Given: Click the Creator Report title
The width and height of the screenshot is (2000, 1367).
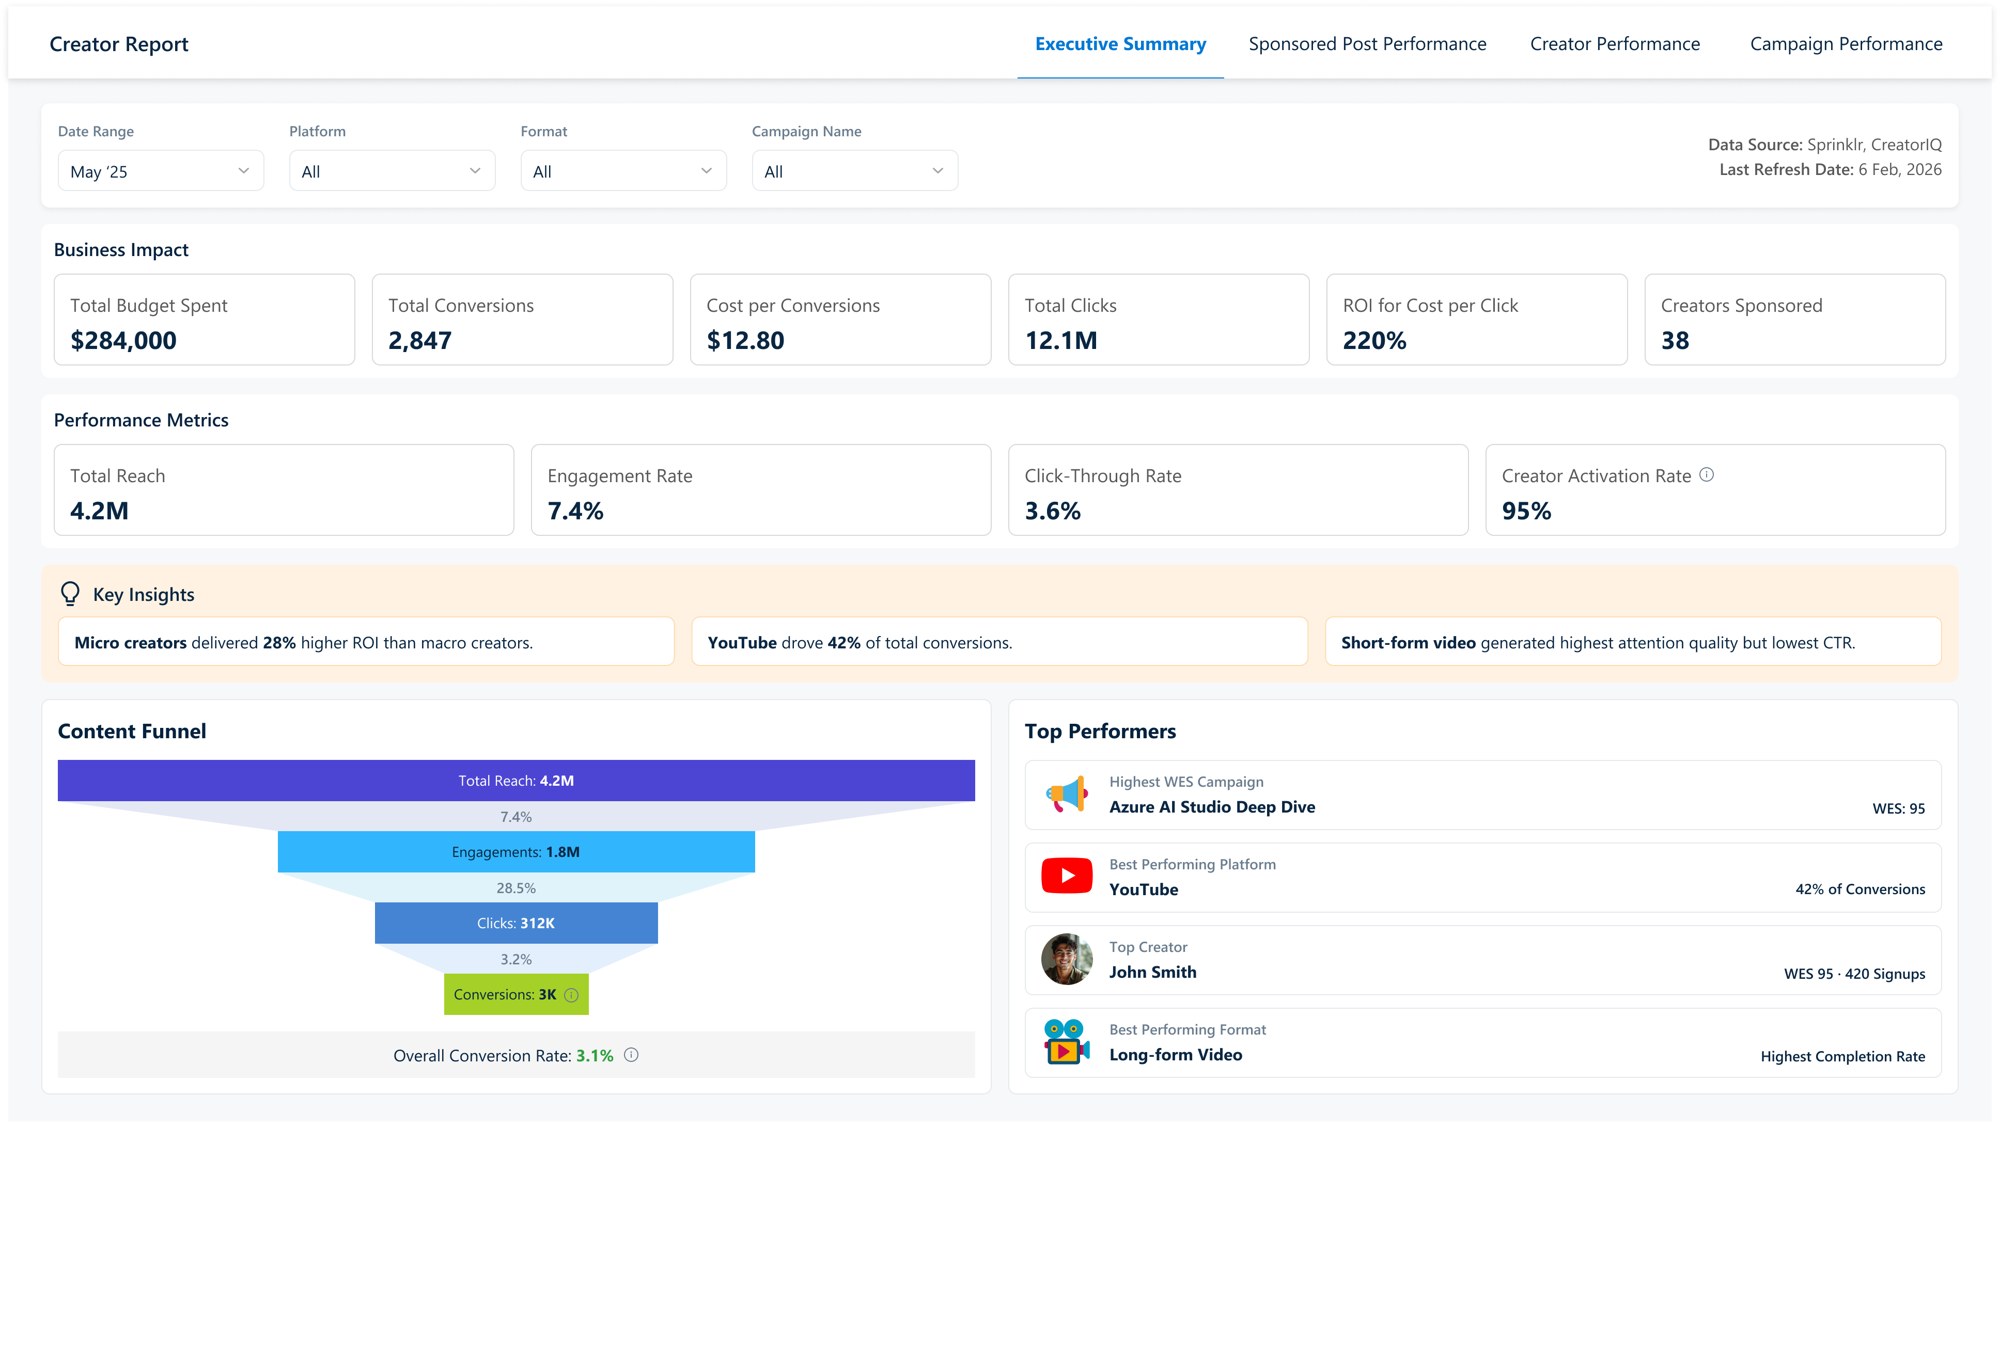Looking at the screenshot, I should [119, 44].
